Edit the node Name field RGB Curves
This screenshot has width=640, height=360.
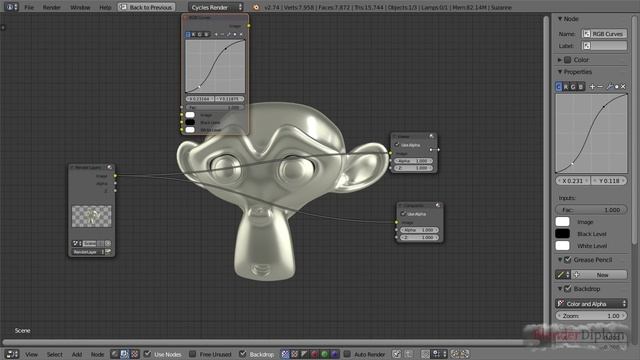pos(604,34)
